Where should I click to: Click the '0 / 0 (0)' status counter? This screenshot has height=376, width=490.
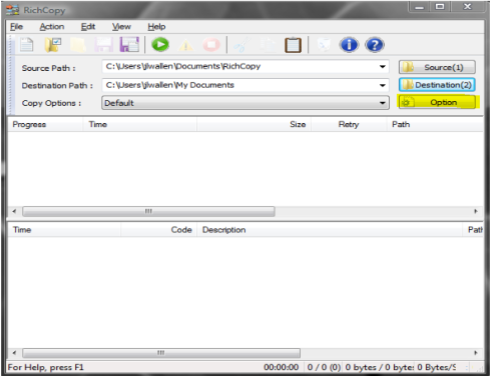pos(324,367)
